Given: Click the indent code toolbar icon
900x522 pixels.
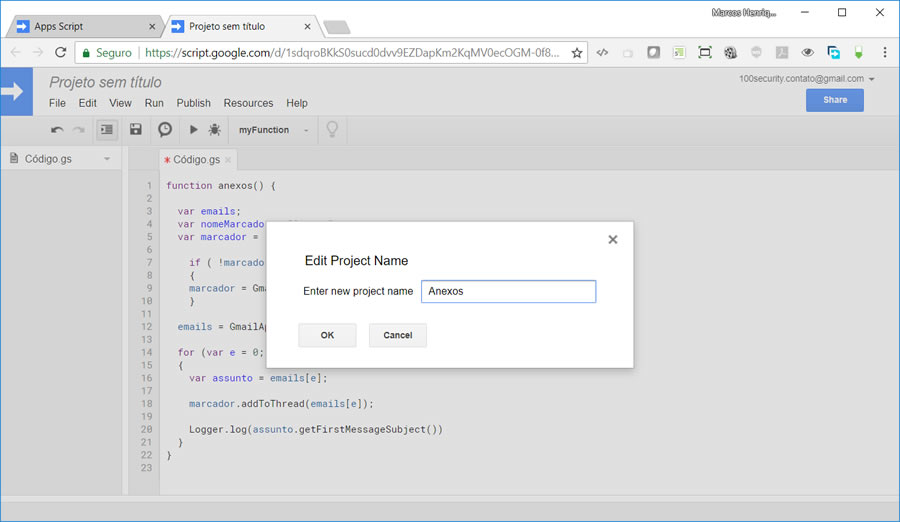Looking at the screenshot, I should (x=107, y=130).
